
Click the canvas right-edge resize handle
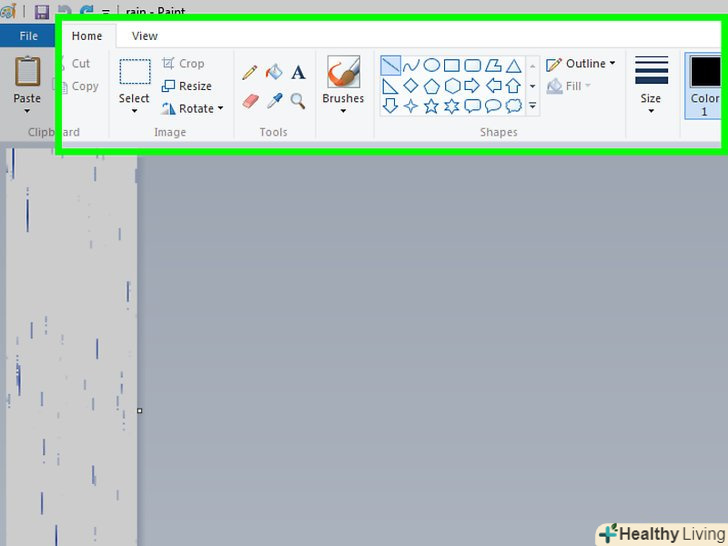[140, 410]
